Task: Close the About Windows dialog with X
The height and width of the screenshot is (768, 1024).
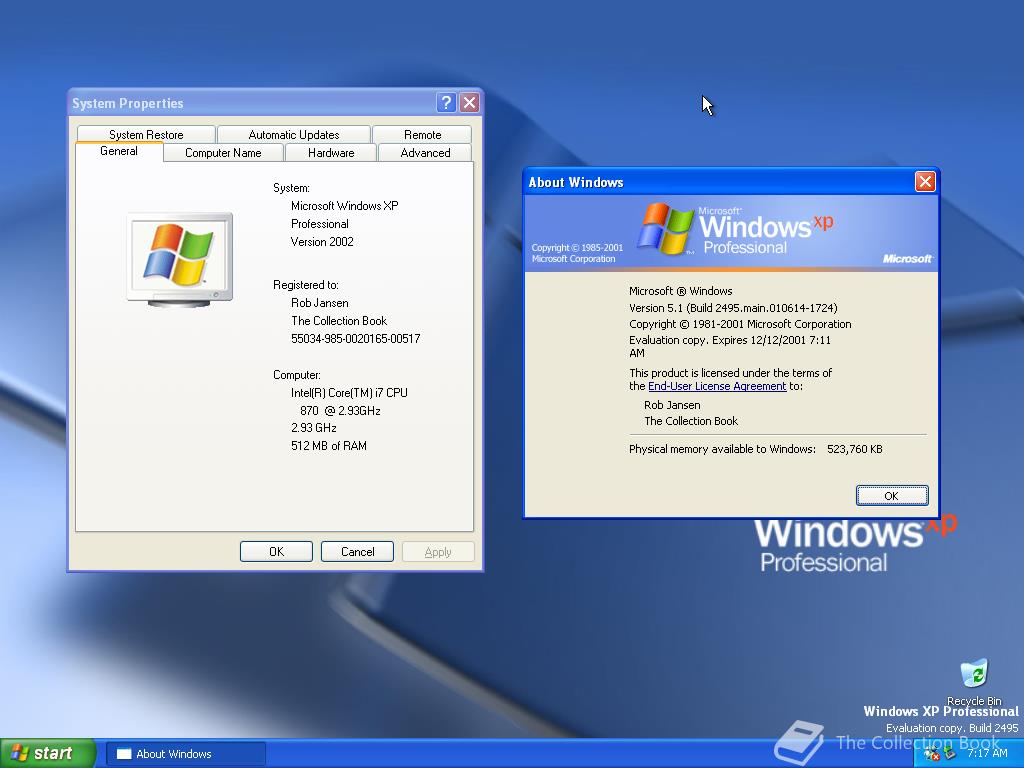Action: point(925,182)
